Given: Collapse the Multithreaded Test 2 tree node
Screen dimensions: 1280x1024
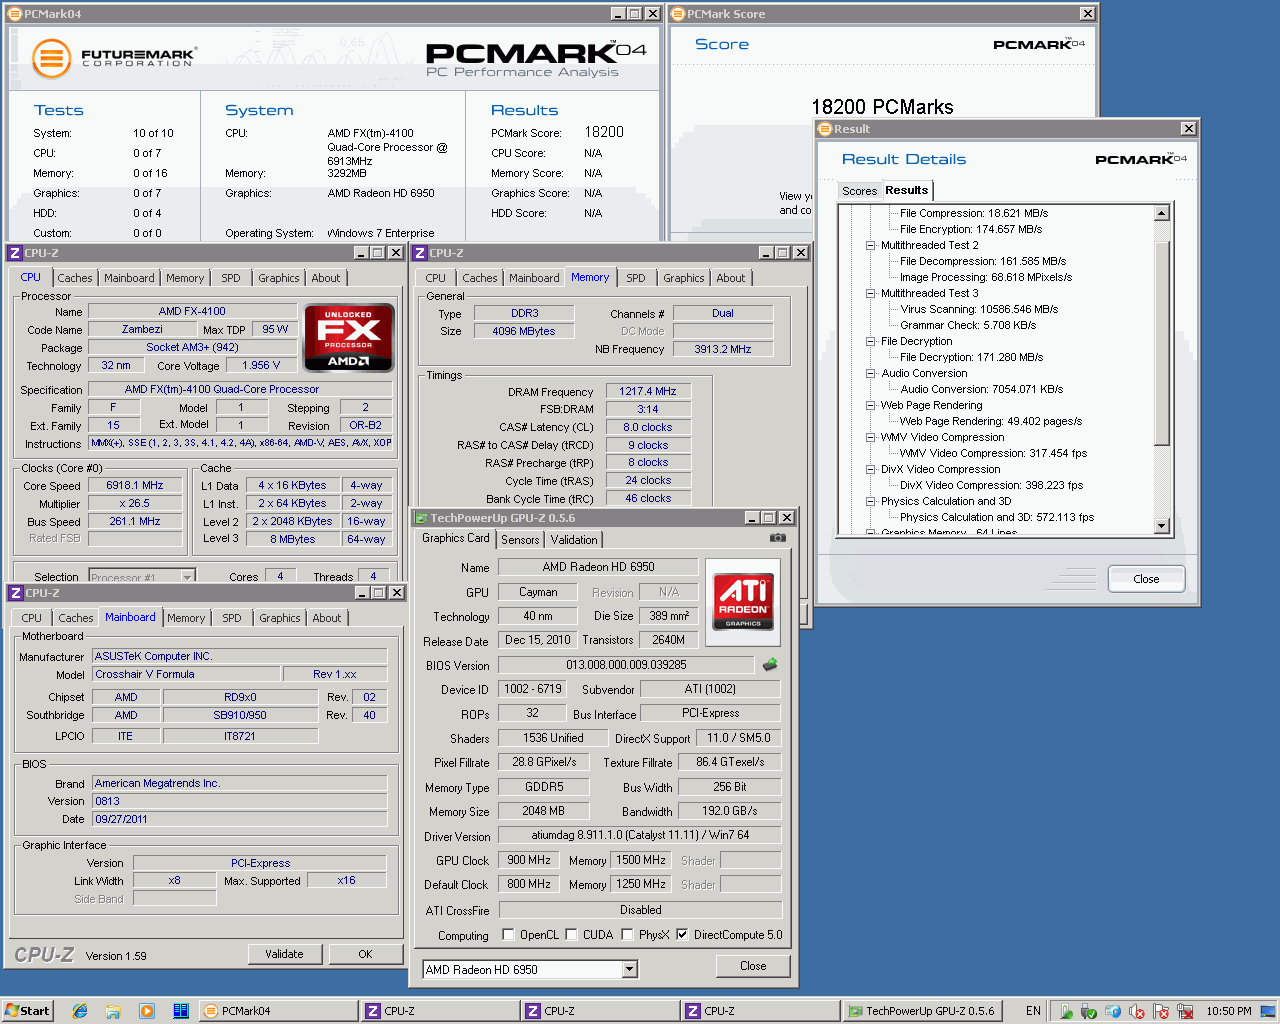Looking at the screenshot, I should (871, 245).
